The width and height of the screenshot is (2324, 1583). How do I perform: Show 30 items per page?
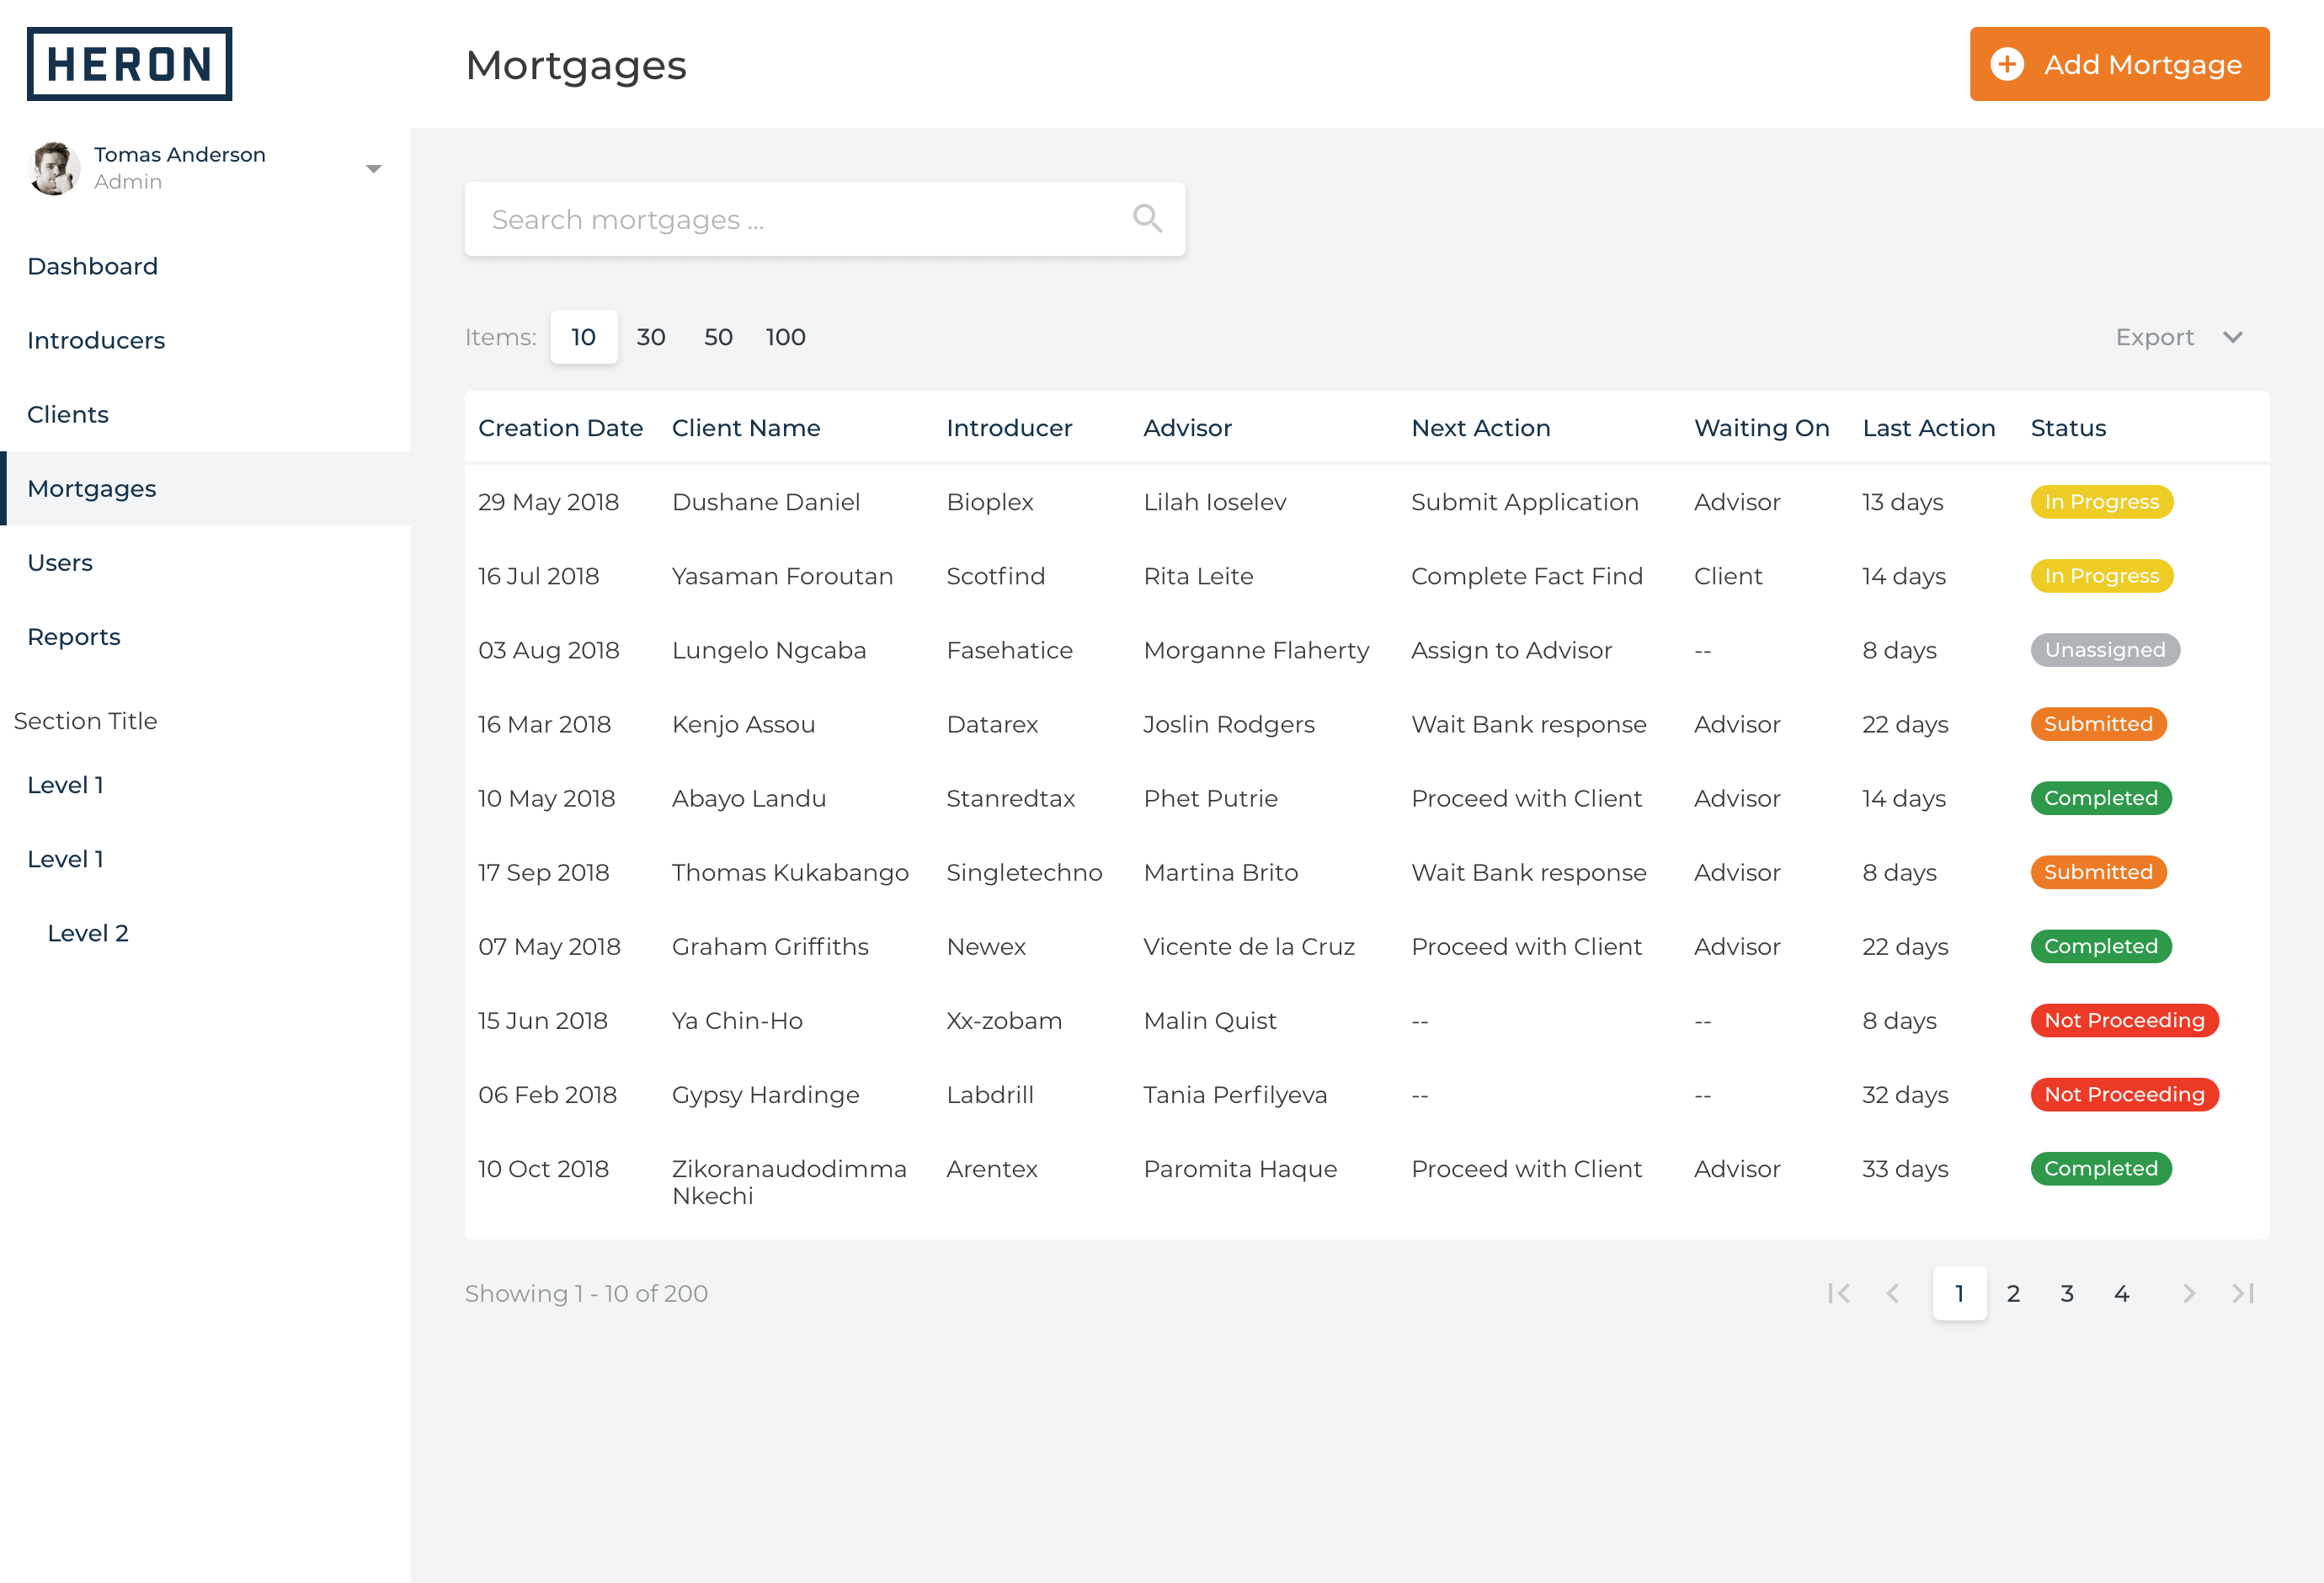651,337
